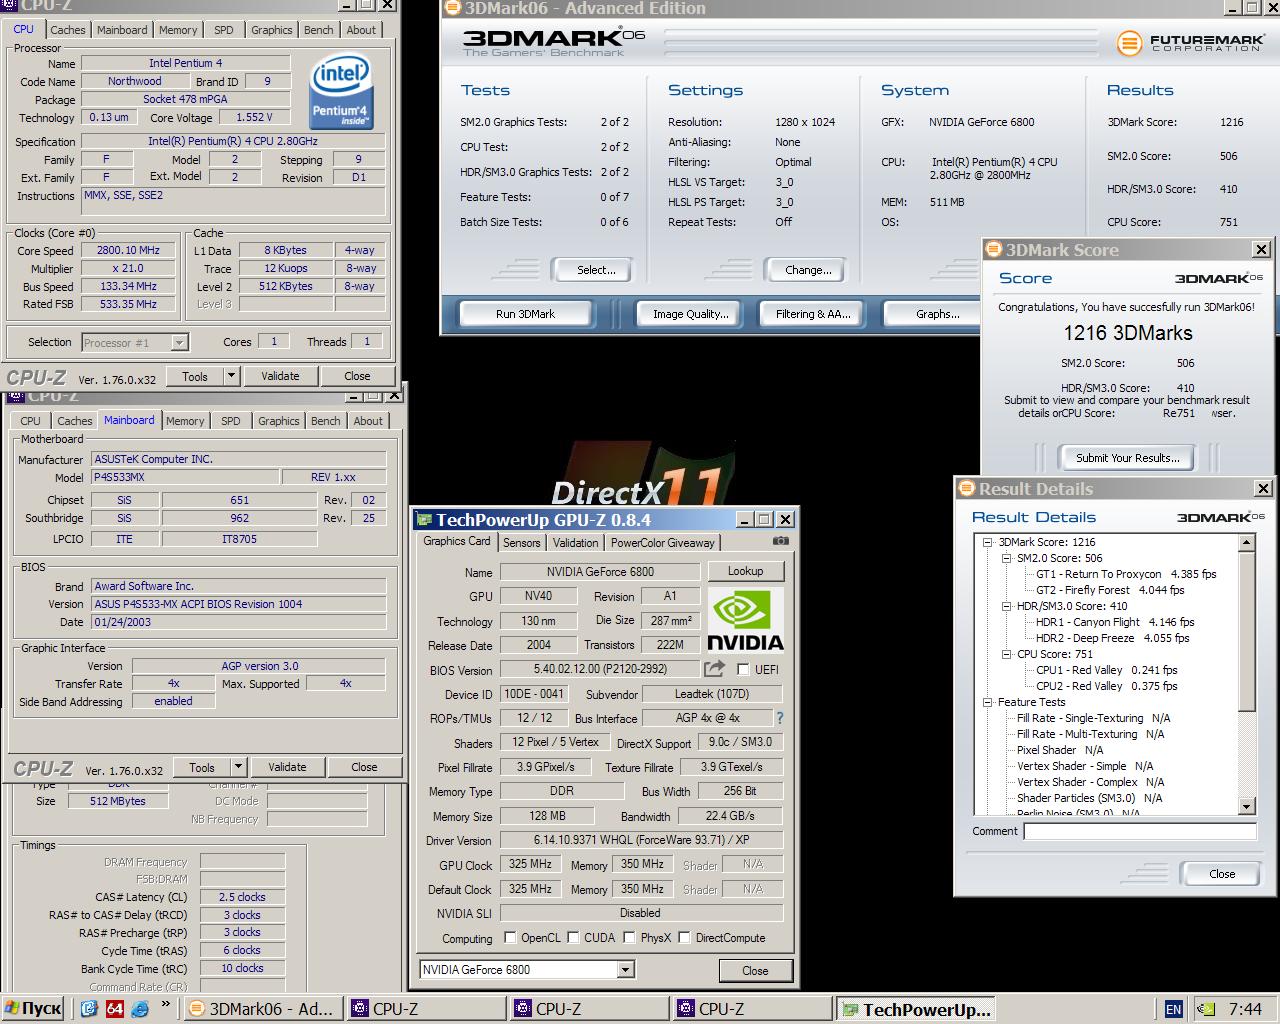Click Submit Your Results... button
Screen dimensions: 1280x1024
1127,458
